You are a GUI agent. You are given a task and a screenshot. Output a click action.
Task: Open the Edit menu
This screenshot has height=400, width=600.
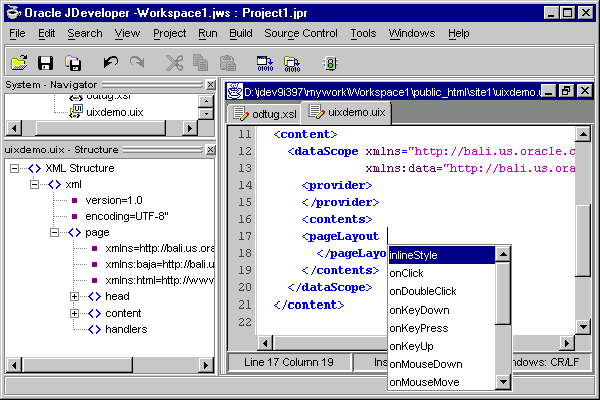tap(47, 33)
